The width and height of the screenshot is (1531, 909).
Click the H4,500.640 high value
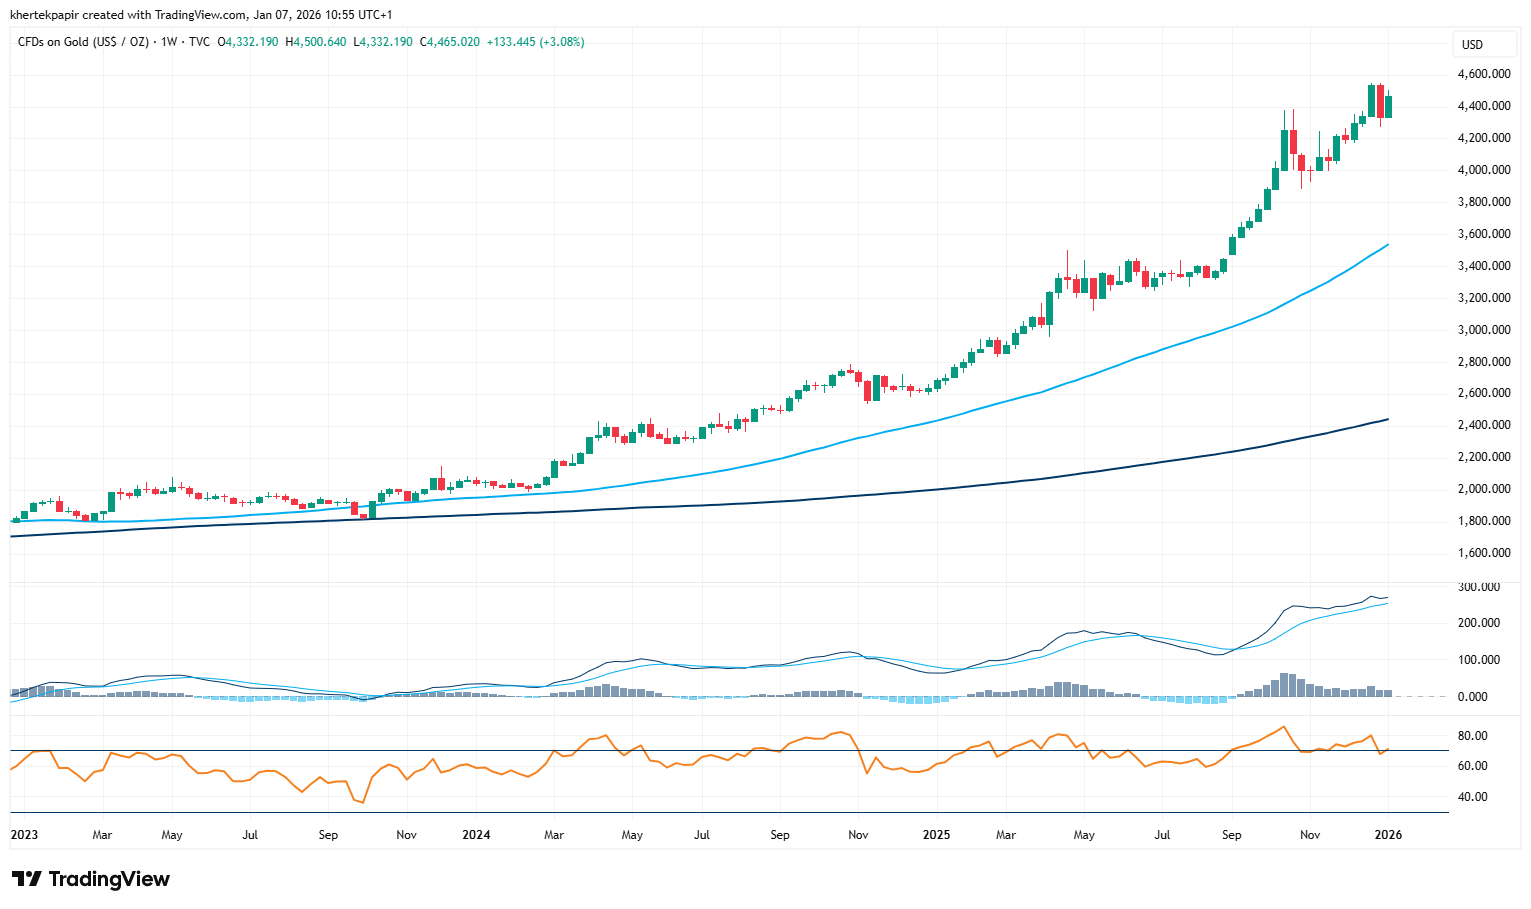click(316, 42)
